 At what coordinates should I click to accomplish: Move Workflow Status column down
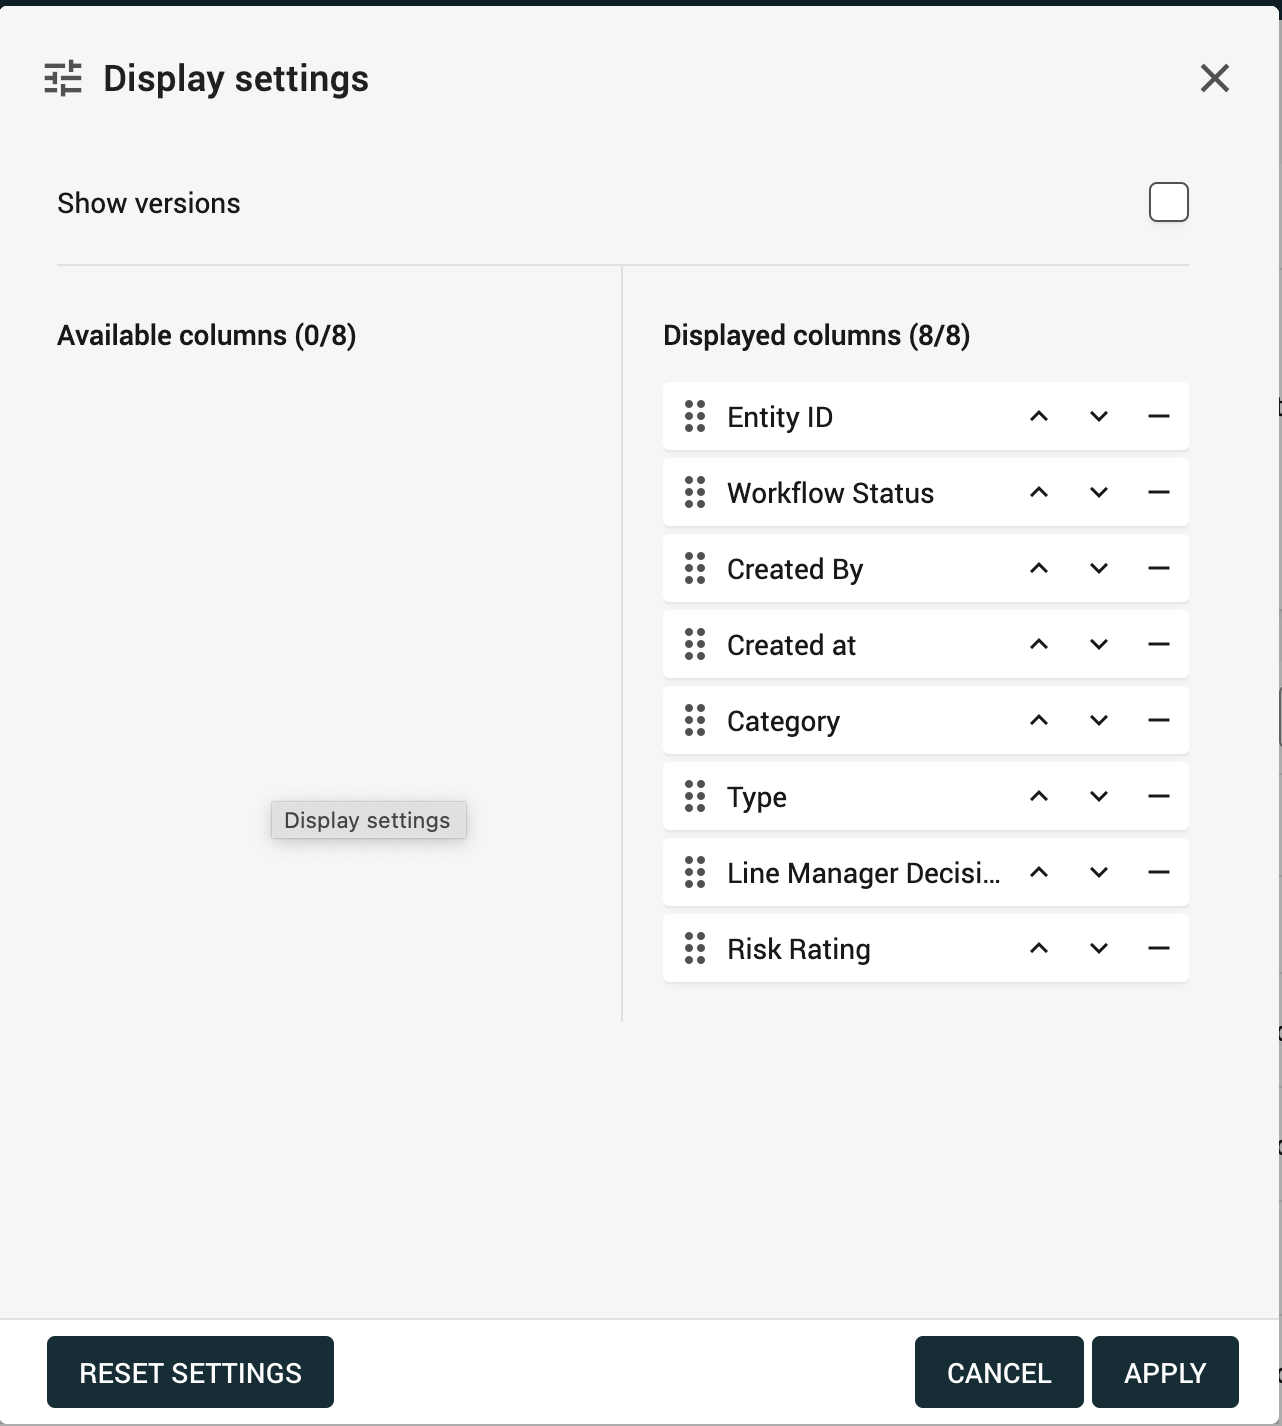click(x=1099, y=492)
